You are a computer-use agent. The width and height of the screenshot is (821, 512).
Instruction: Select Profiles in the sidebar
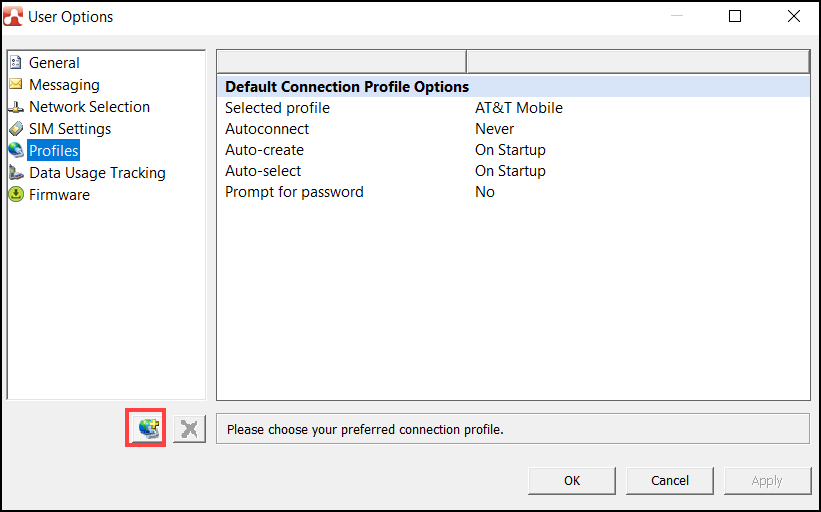[53, 151]
